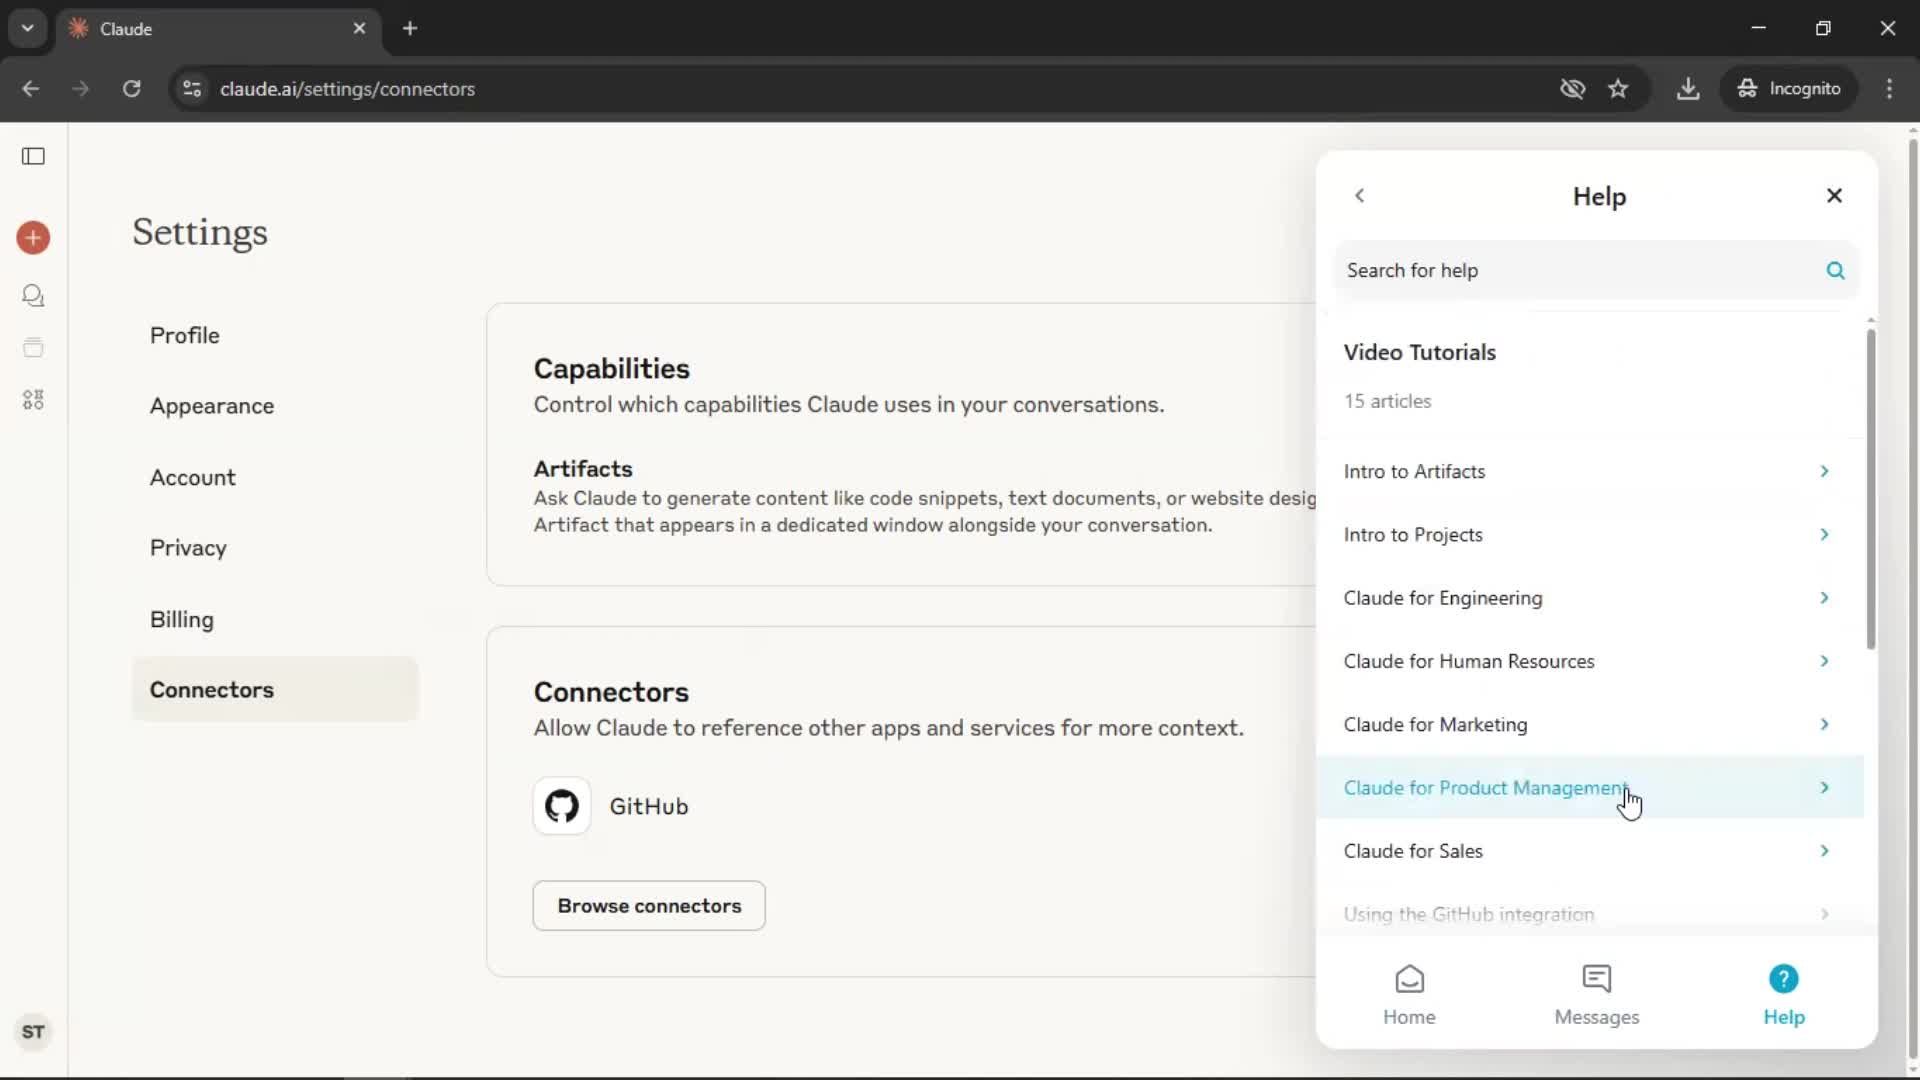Viewport: 1920px width, 1080px height.
Task: Open browser downloads
Action: 1688,89
